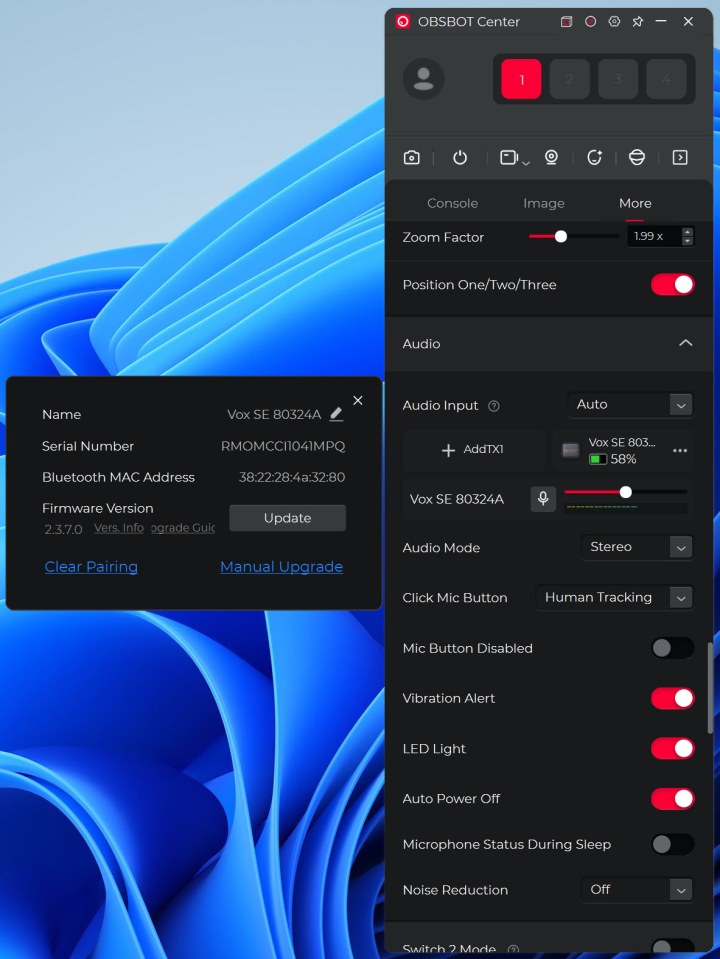Collapse the Audio section
720x959 pixels.
[x=685, y=343]
